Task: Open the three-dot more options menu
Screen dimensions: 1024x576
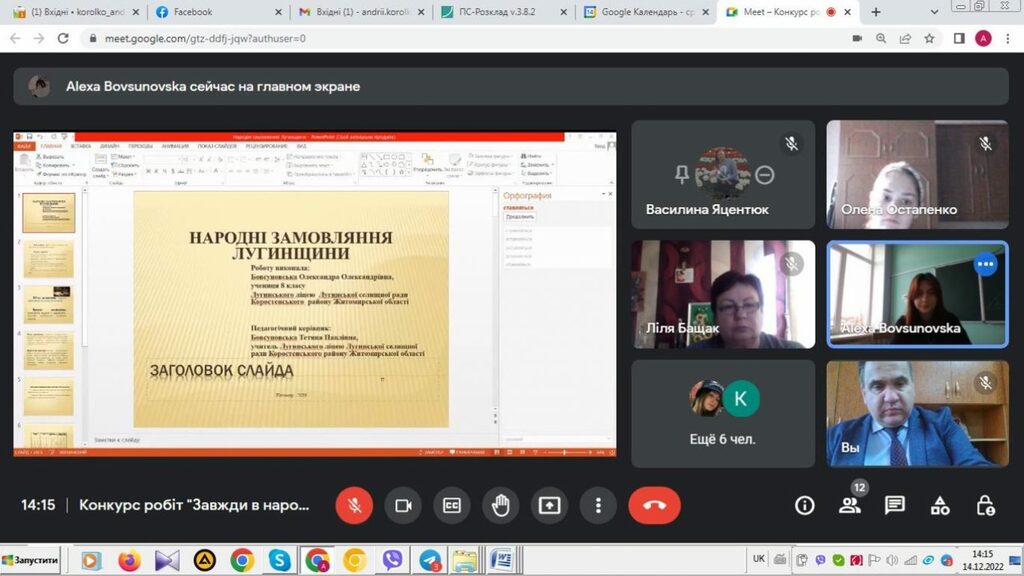Action: click(x=598, y=505)
